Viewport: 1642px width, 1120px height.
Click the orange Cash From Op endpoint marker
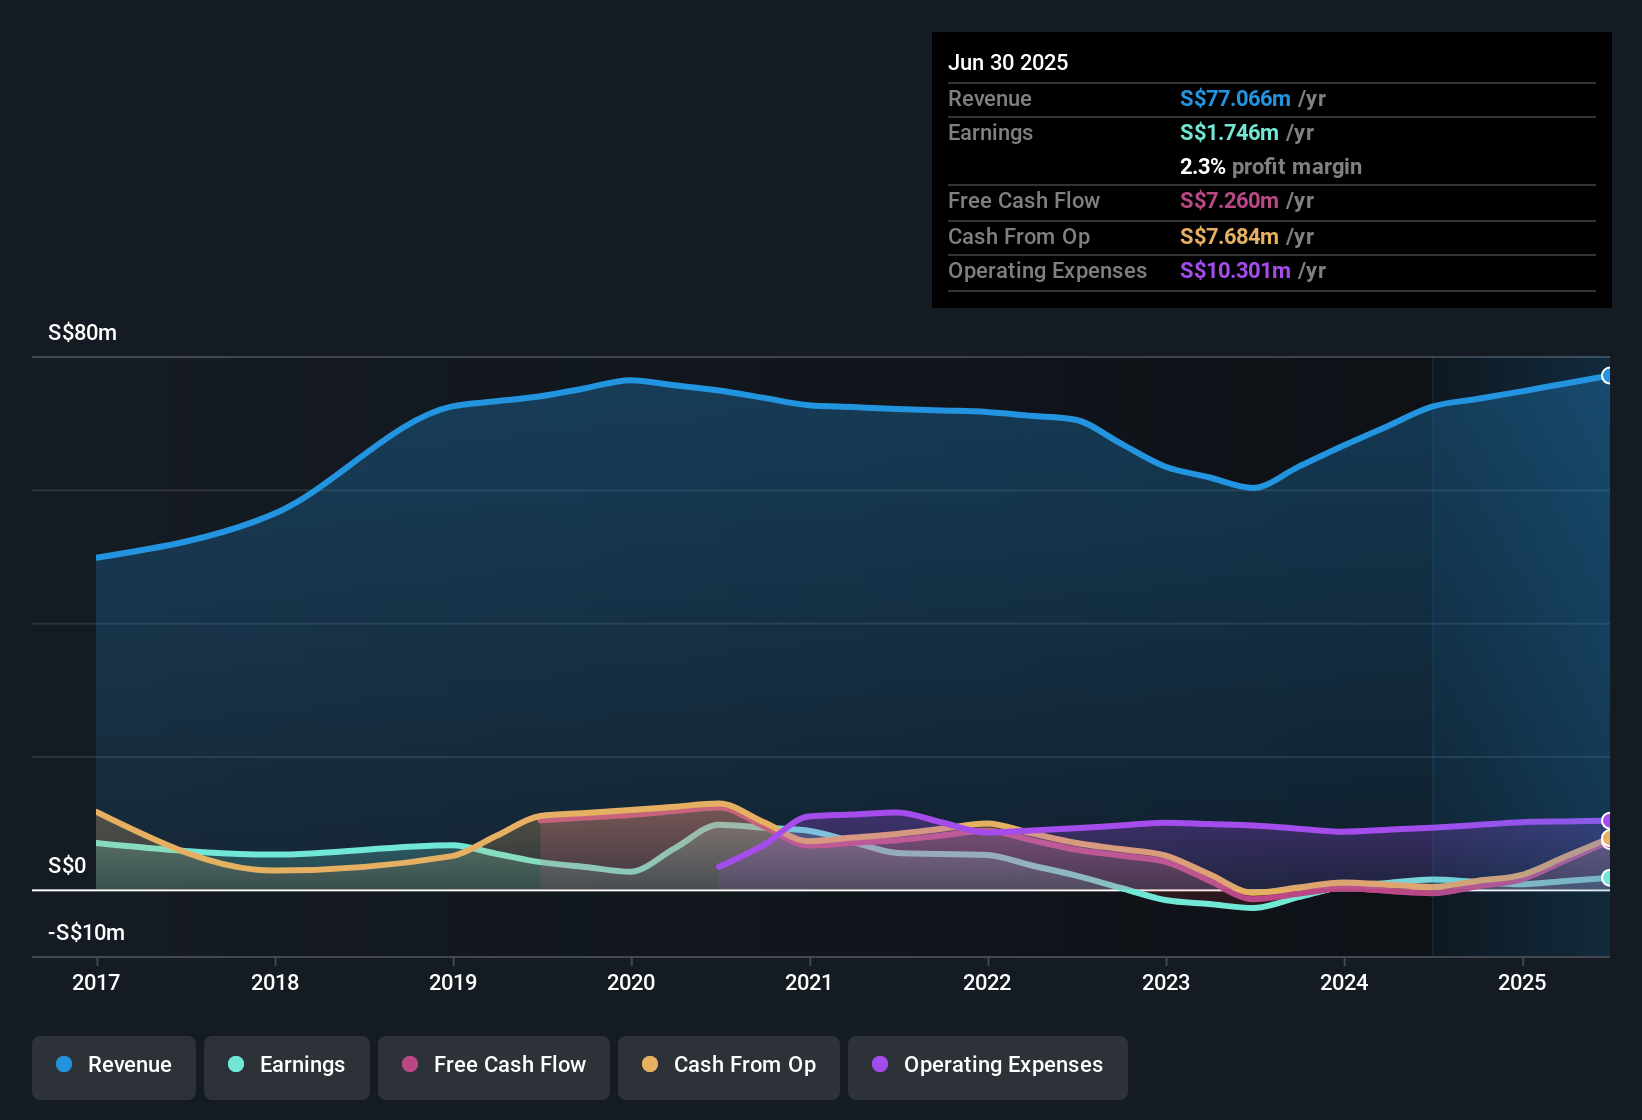pos(1608,838)
